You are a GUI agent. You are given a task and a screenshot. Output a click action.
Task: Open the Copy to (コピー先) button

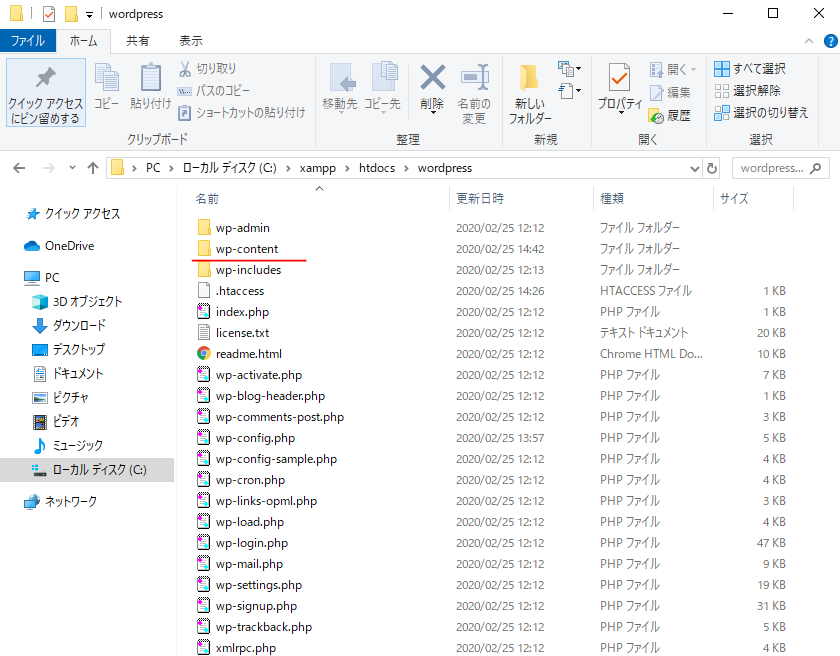pyautogui.click(x=382, y=87)
